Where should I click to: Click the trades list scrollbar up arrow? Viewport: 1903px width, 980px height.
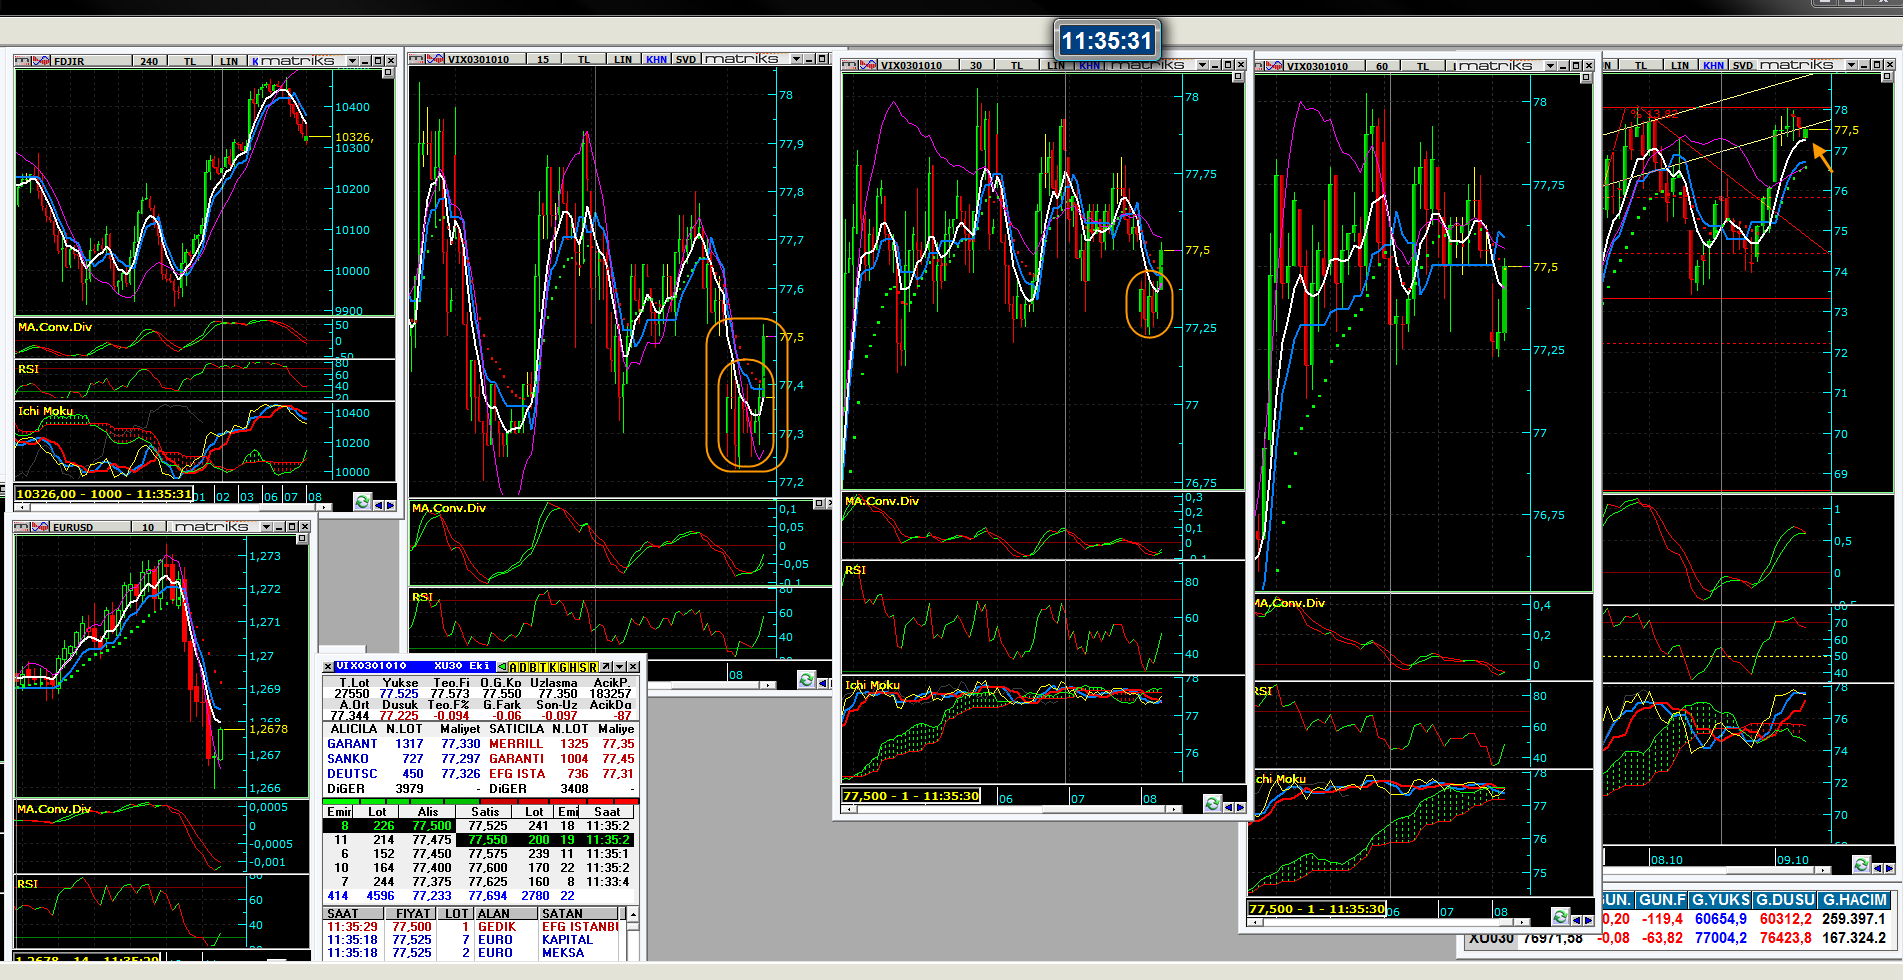pos(632,914)
